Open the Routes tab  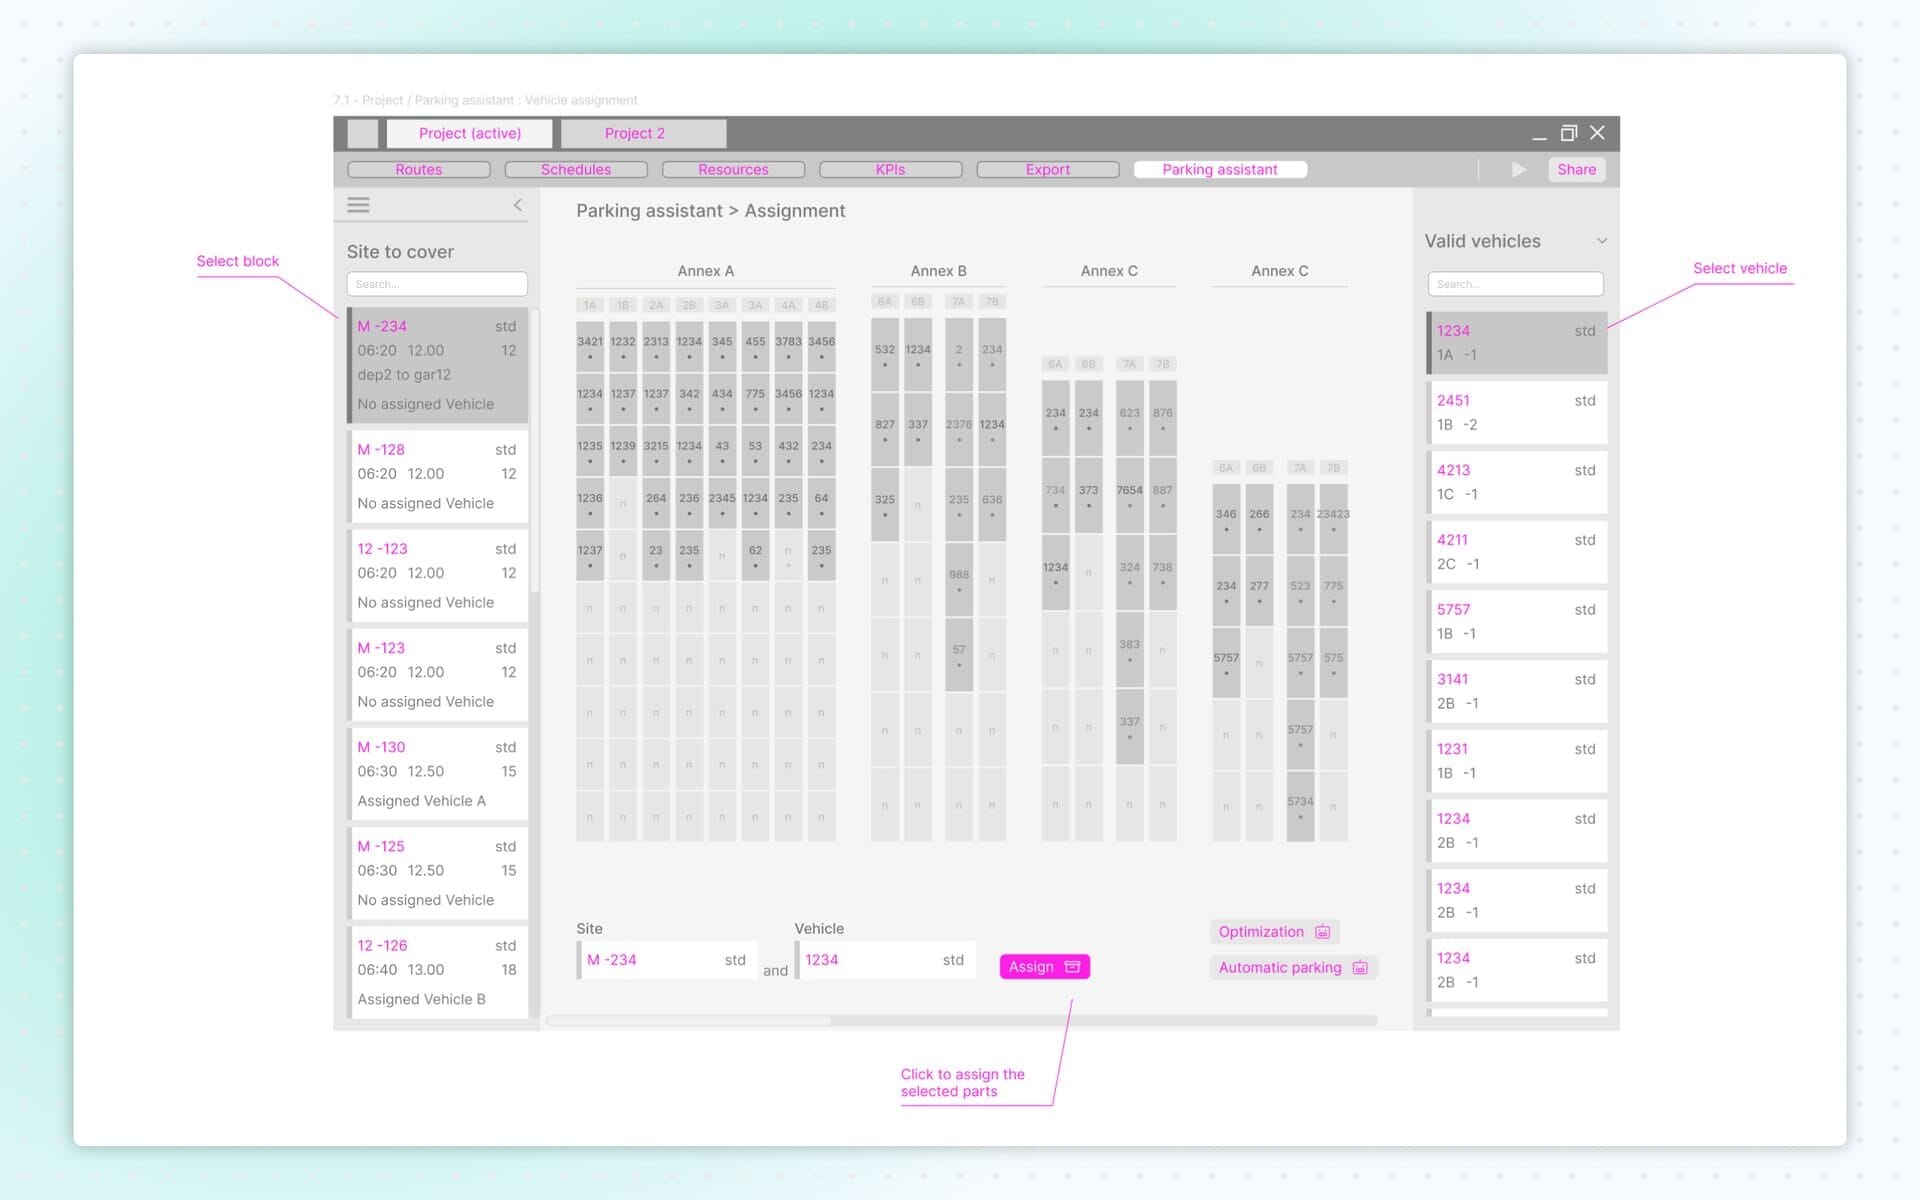click(x=418, y=170)
